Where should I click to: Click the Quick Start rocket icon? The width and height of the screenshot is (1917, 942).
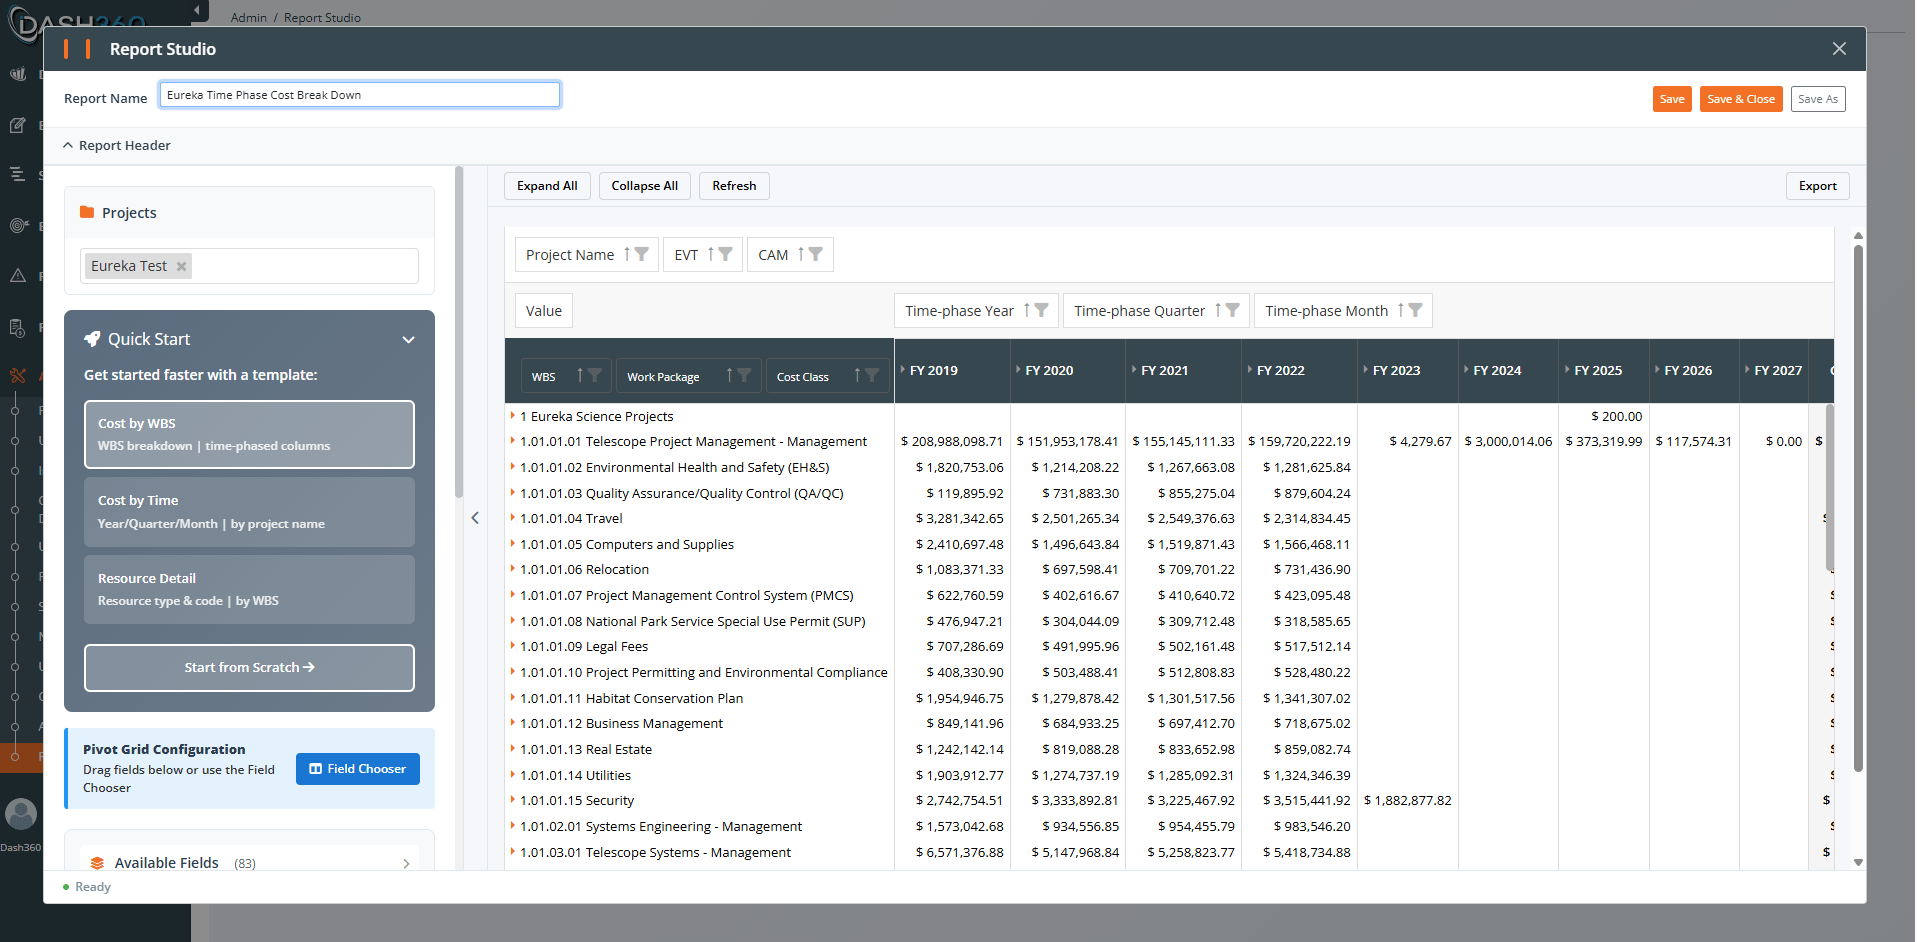click(x=92, y=339)
